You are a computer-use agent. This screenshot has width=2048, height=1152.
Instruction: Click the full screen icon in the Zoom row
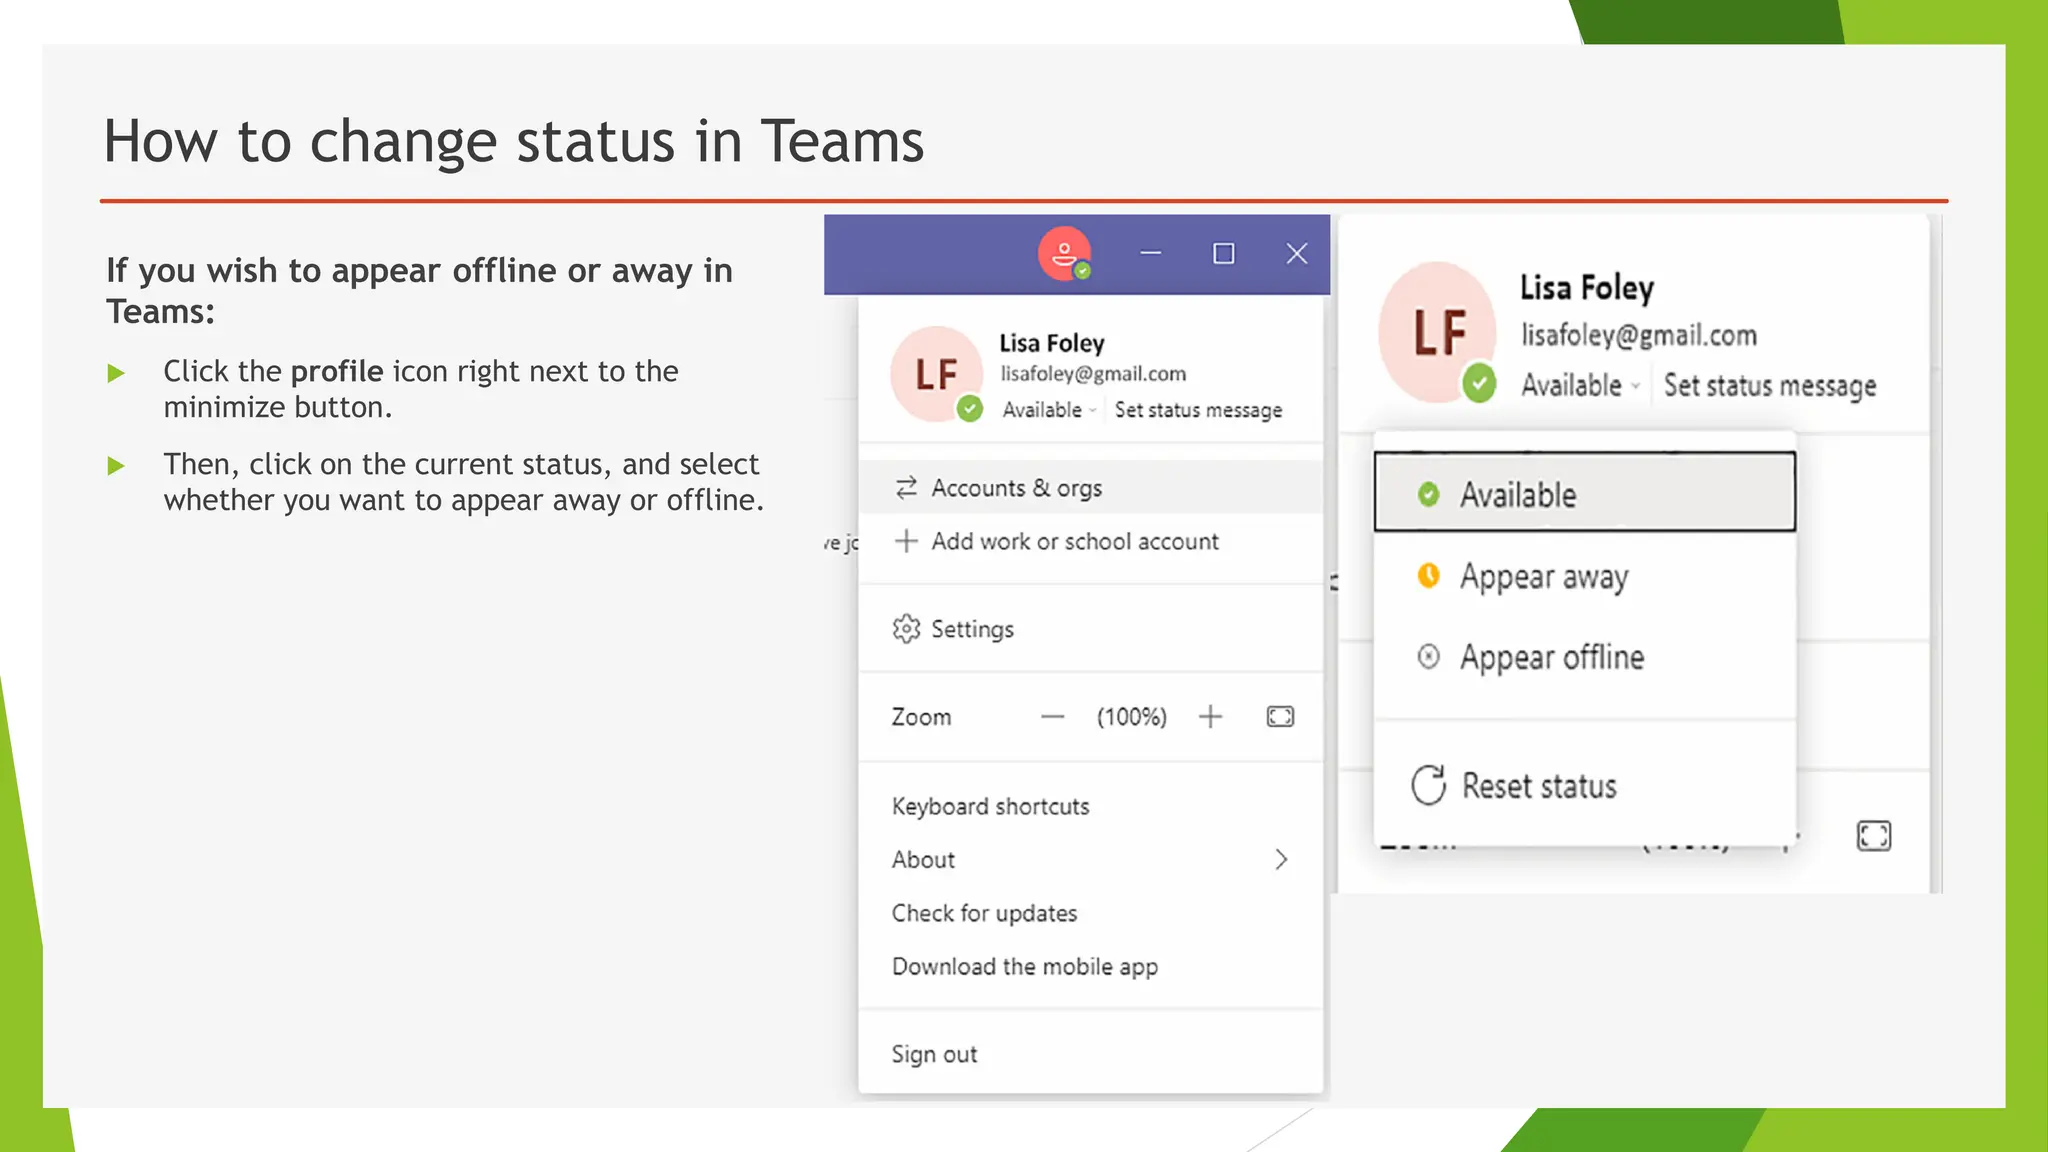(x=1280, y=717)
